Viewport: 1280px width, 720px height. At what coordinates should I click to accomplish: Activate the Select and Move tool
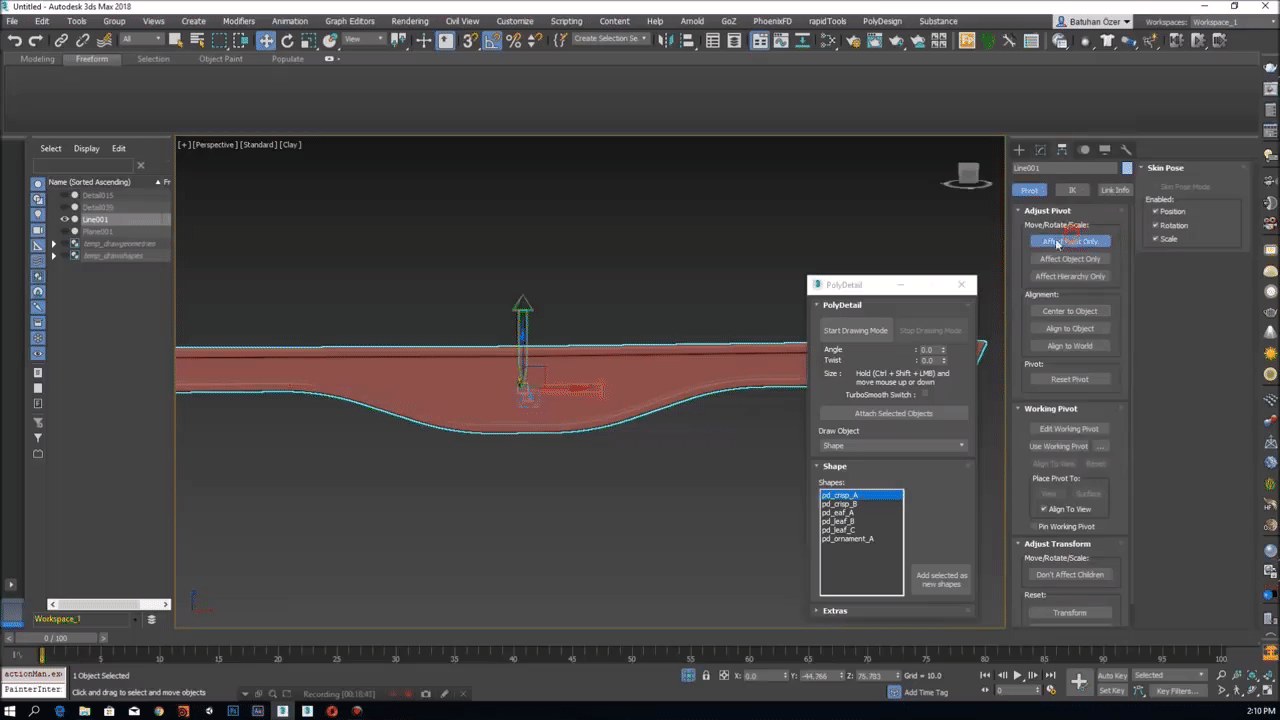265,41
